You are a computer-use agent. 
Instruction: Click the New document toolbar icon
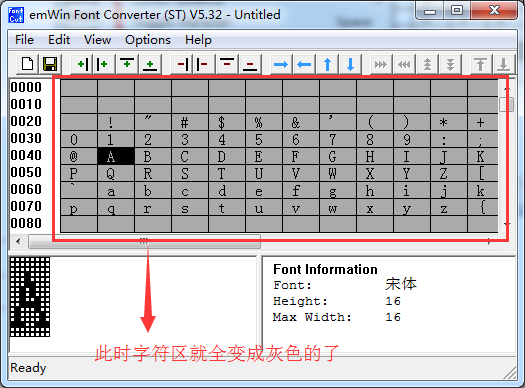(x=27, y=64)
